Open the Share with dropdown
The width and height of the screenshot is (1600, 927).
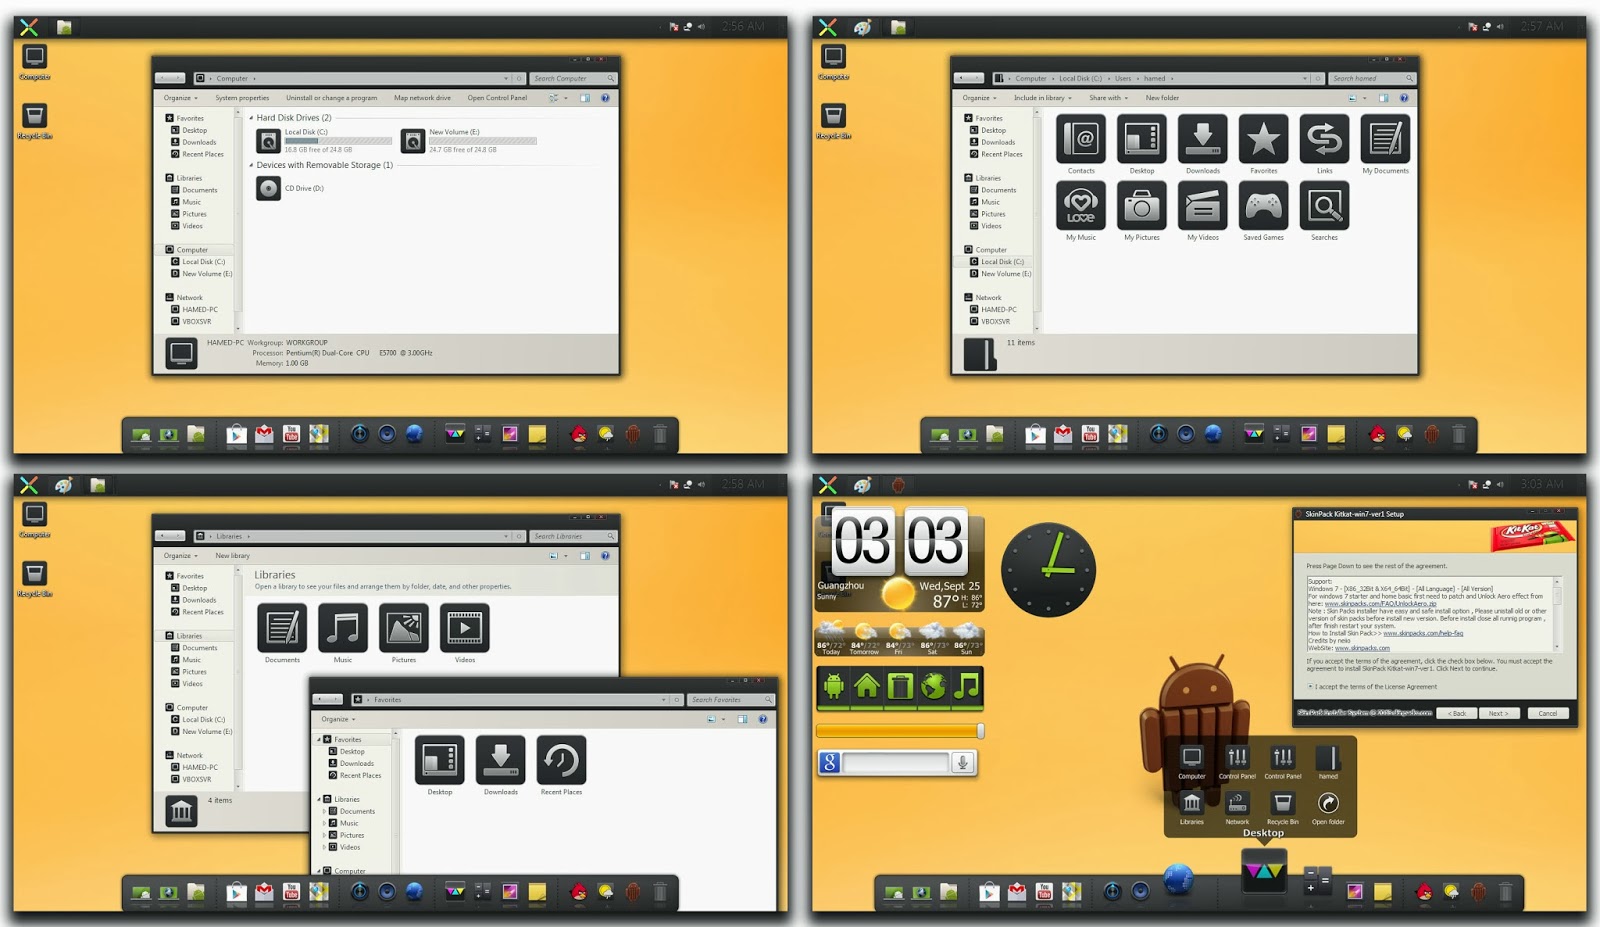(1108, 98)
